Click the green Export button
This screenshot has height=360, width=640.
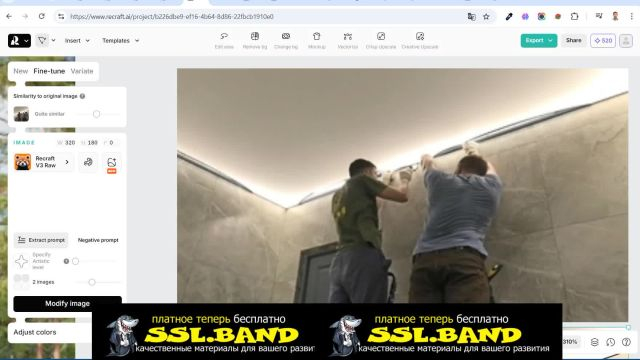click(x=538, y=40)
